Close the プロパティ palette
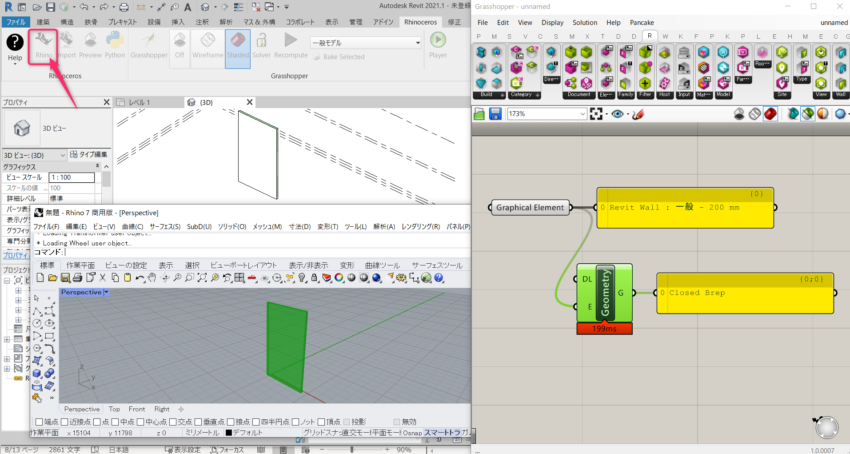 pyautogui.click(x=106, y=102)
